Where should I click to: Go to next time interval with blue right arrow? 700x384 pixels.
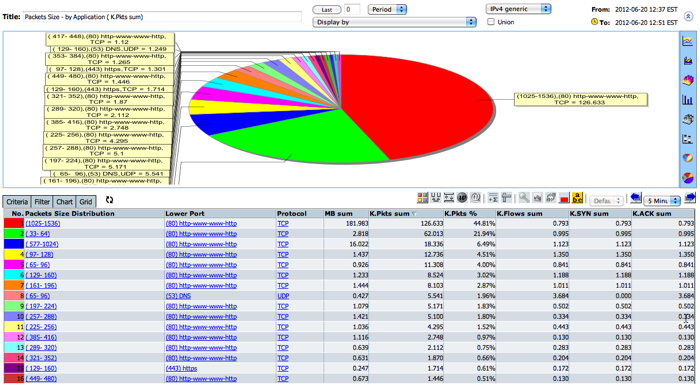[x=690, y=198]
